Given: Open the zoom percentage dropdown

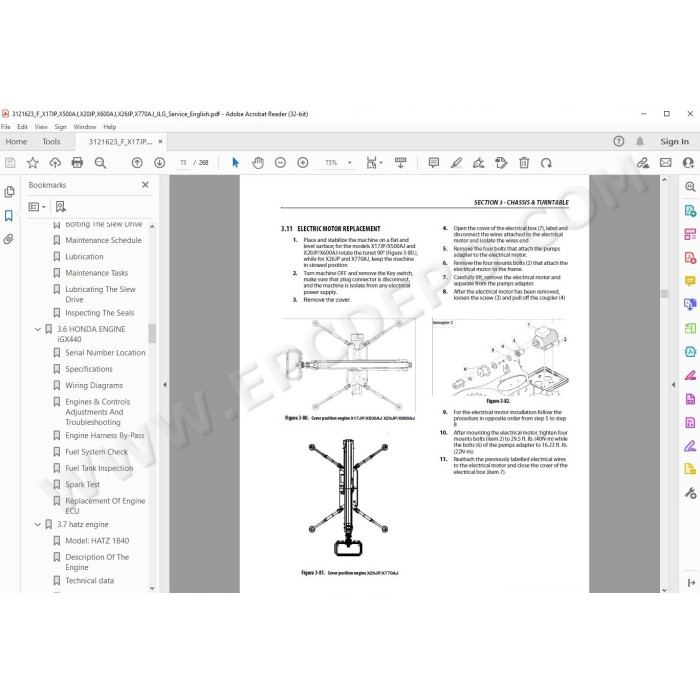Looking at the screenshot, I should pyautogui.click(x=350, y=163).
